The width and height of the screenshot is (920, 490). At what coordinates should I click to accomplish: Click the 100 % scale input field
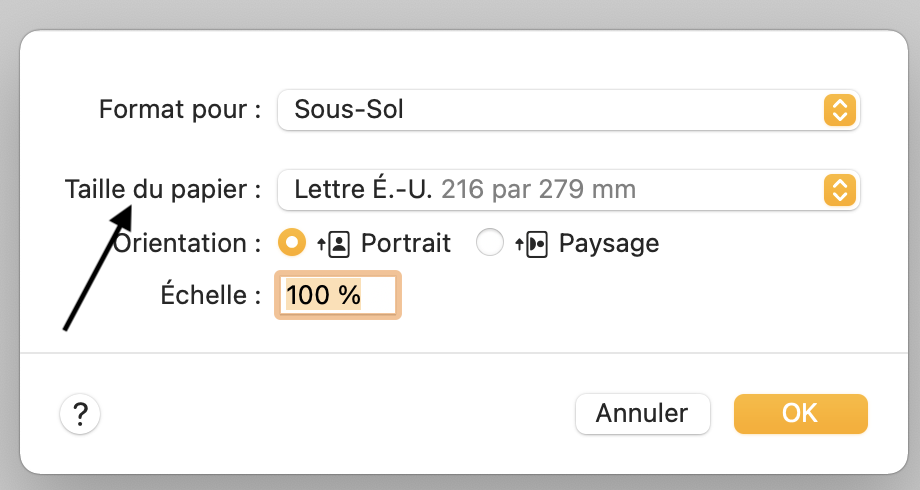click(338, 295)
